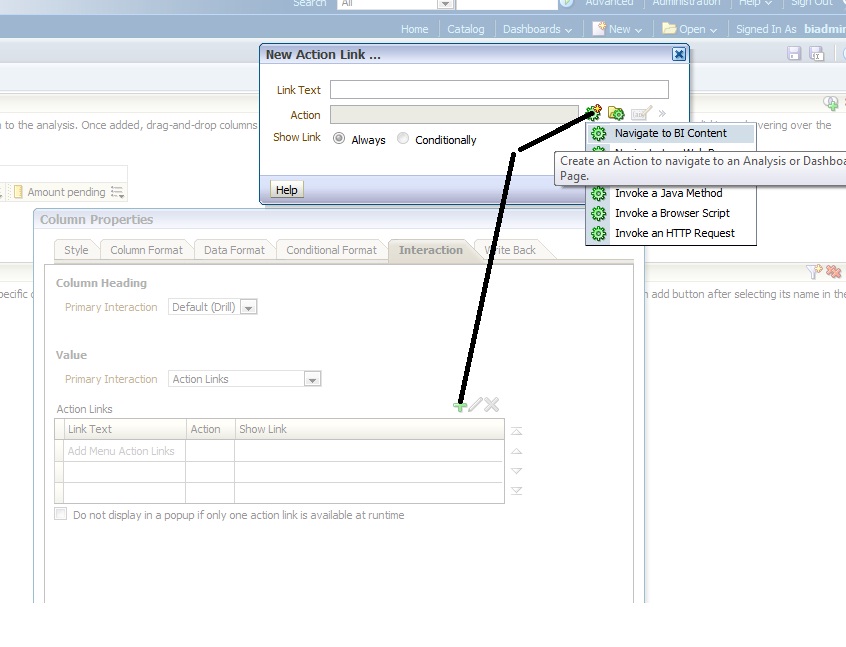Click the green plus to add an Action Link
The image size is (846, 647).
point(461,405)
